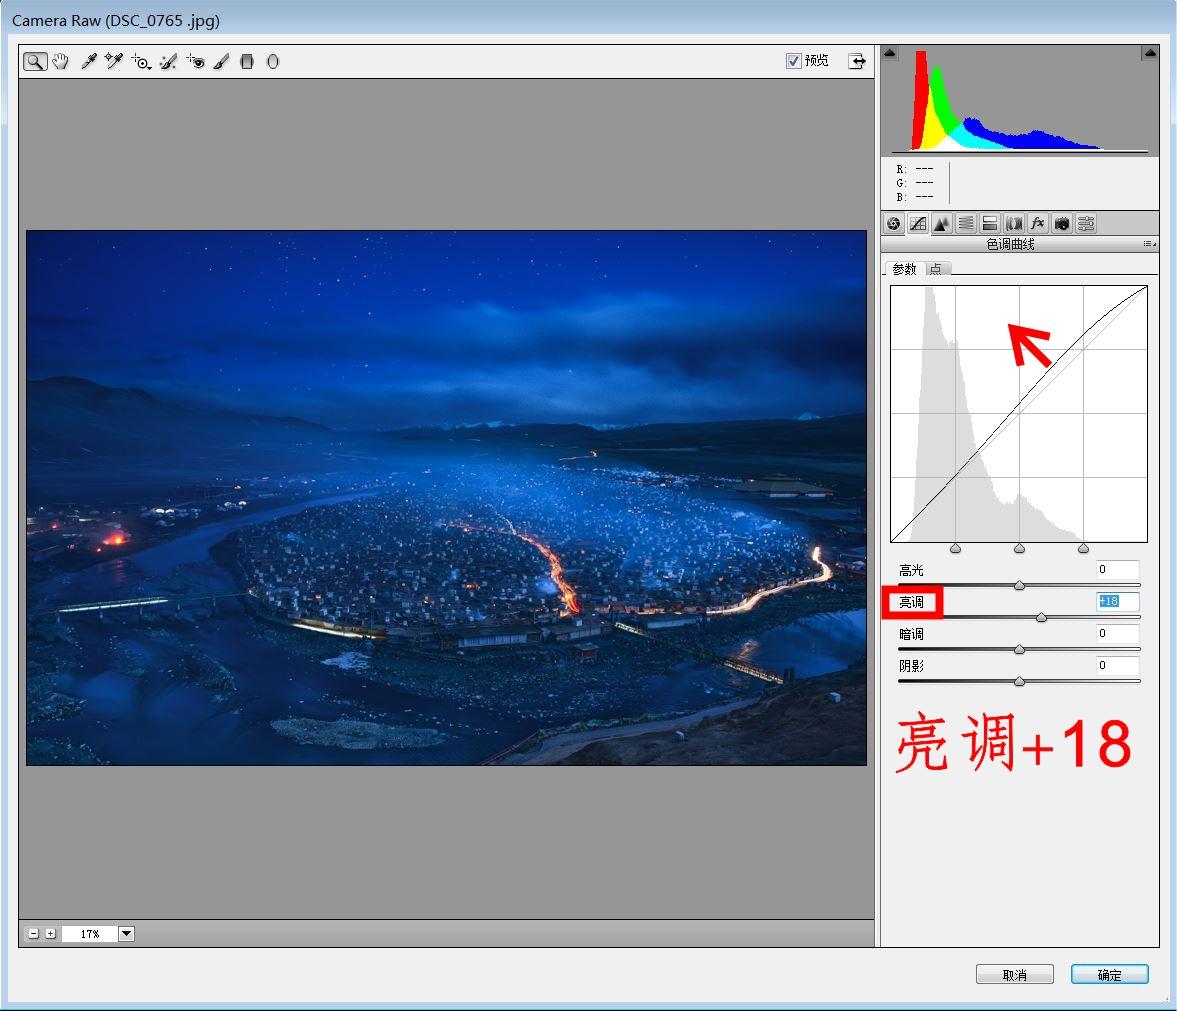
Task: Zoom in with the plus button
Action: [x=50, y=934]
